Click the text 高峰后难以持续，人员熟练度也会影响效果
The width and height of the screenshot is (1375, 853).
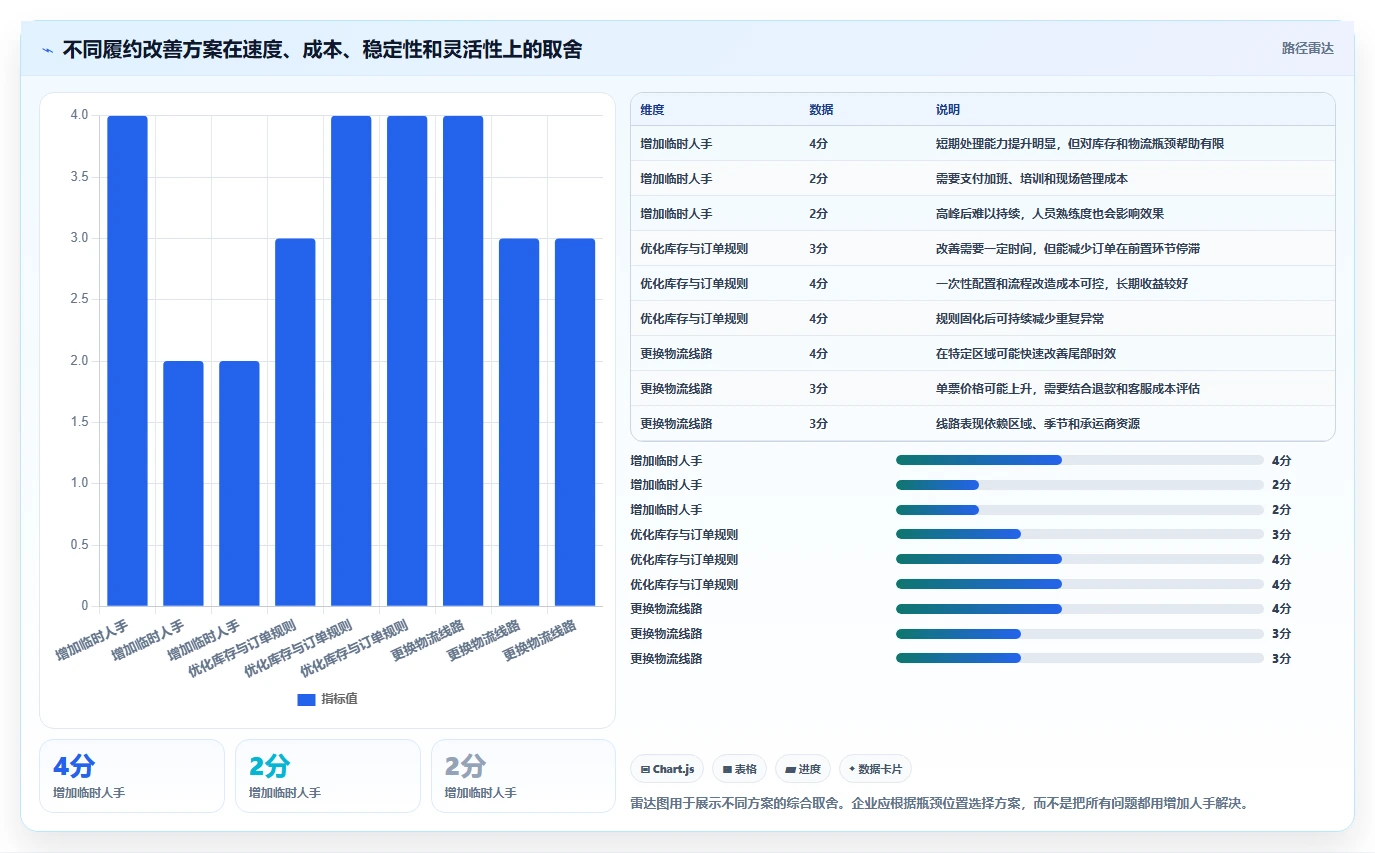[x=1050, y=214]
